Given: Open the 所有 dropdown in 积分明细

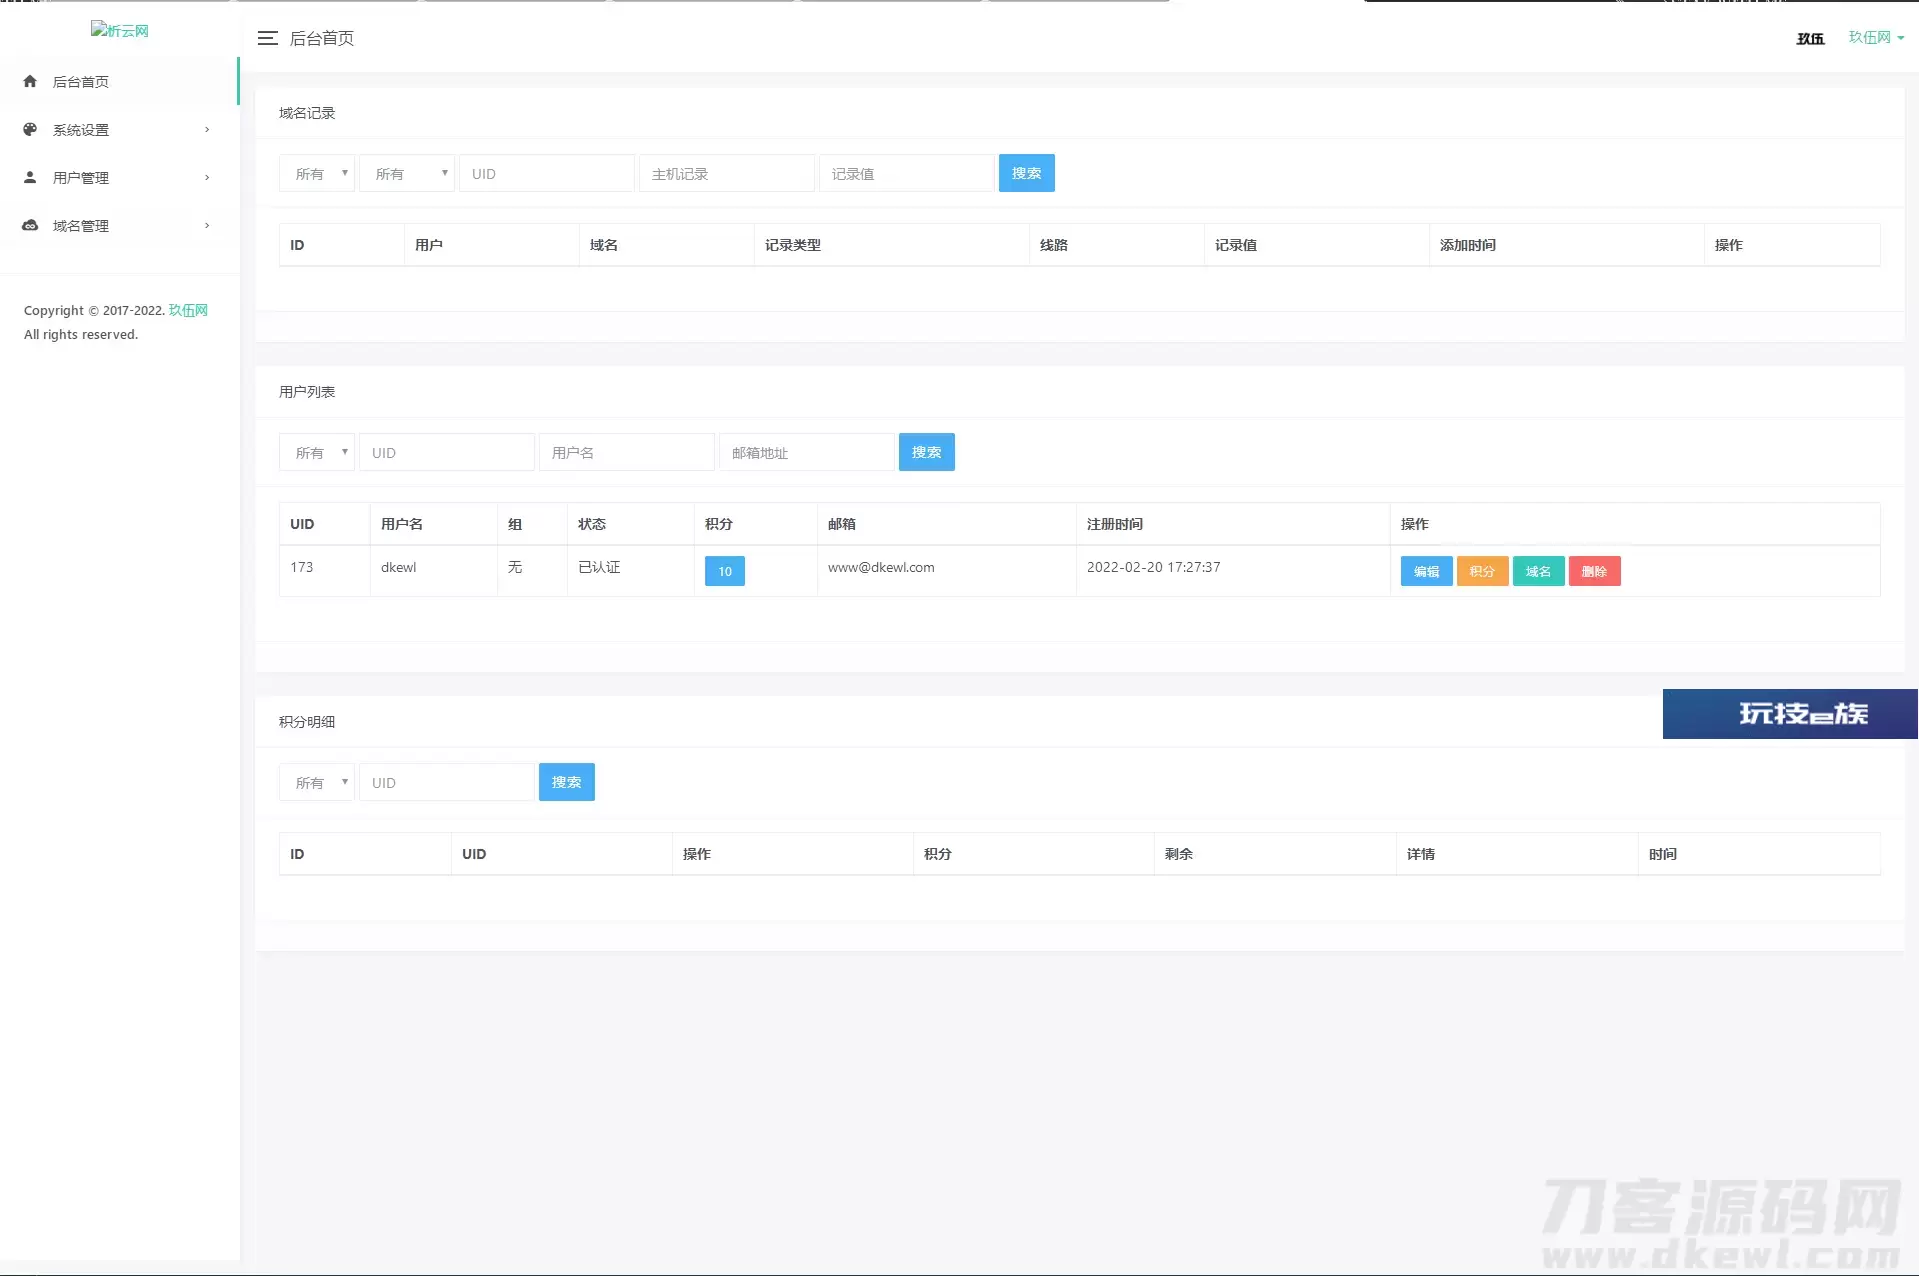Looking at the screenshot, I should coord(317,782).
